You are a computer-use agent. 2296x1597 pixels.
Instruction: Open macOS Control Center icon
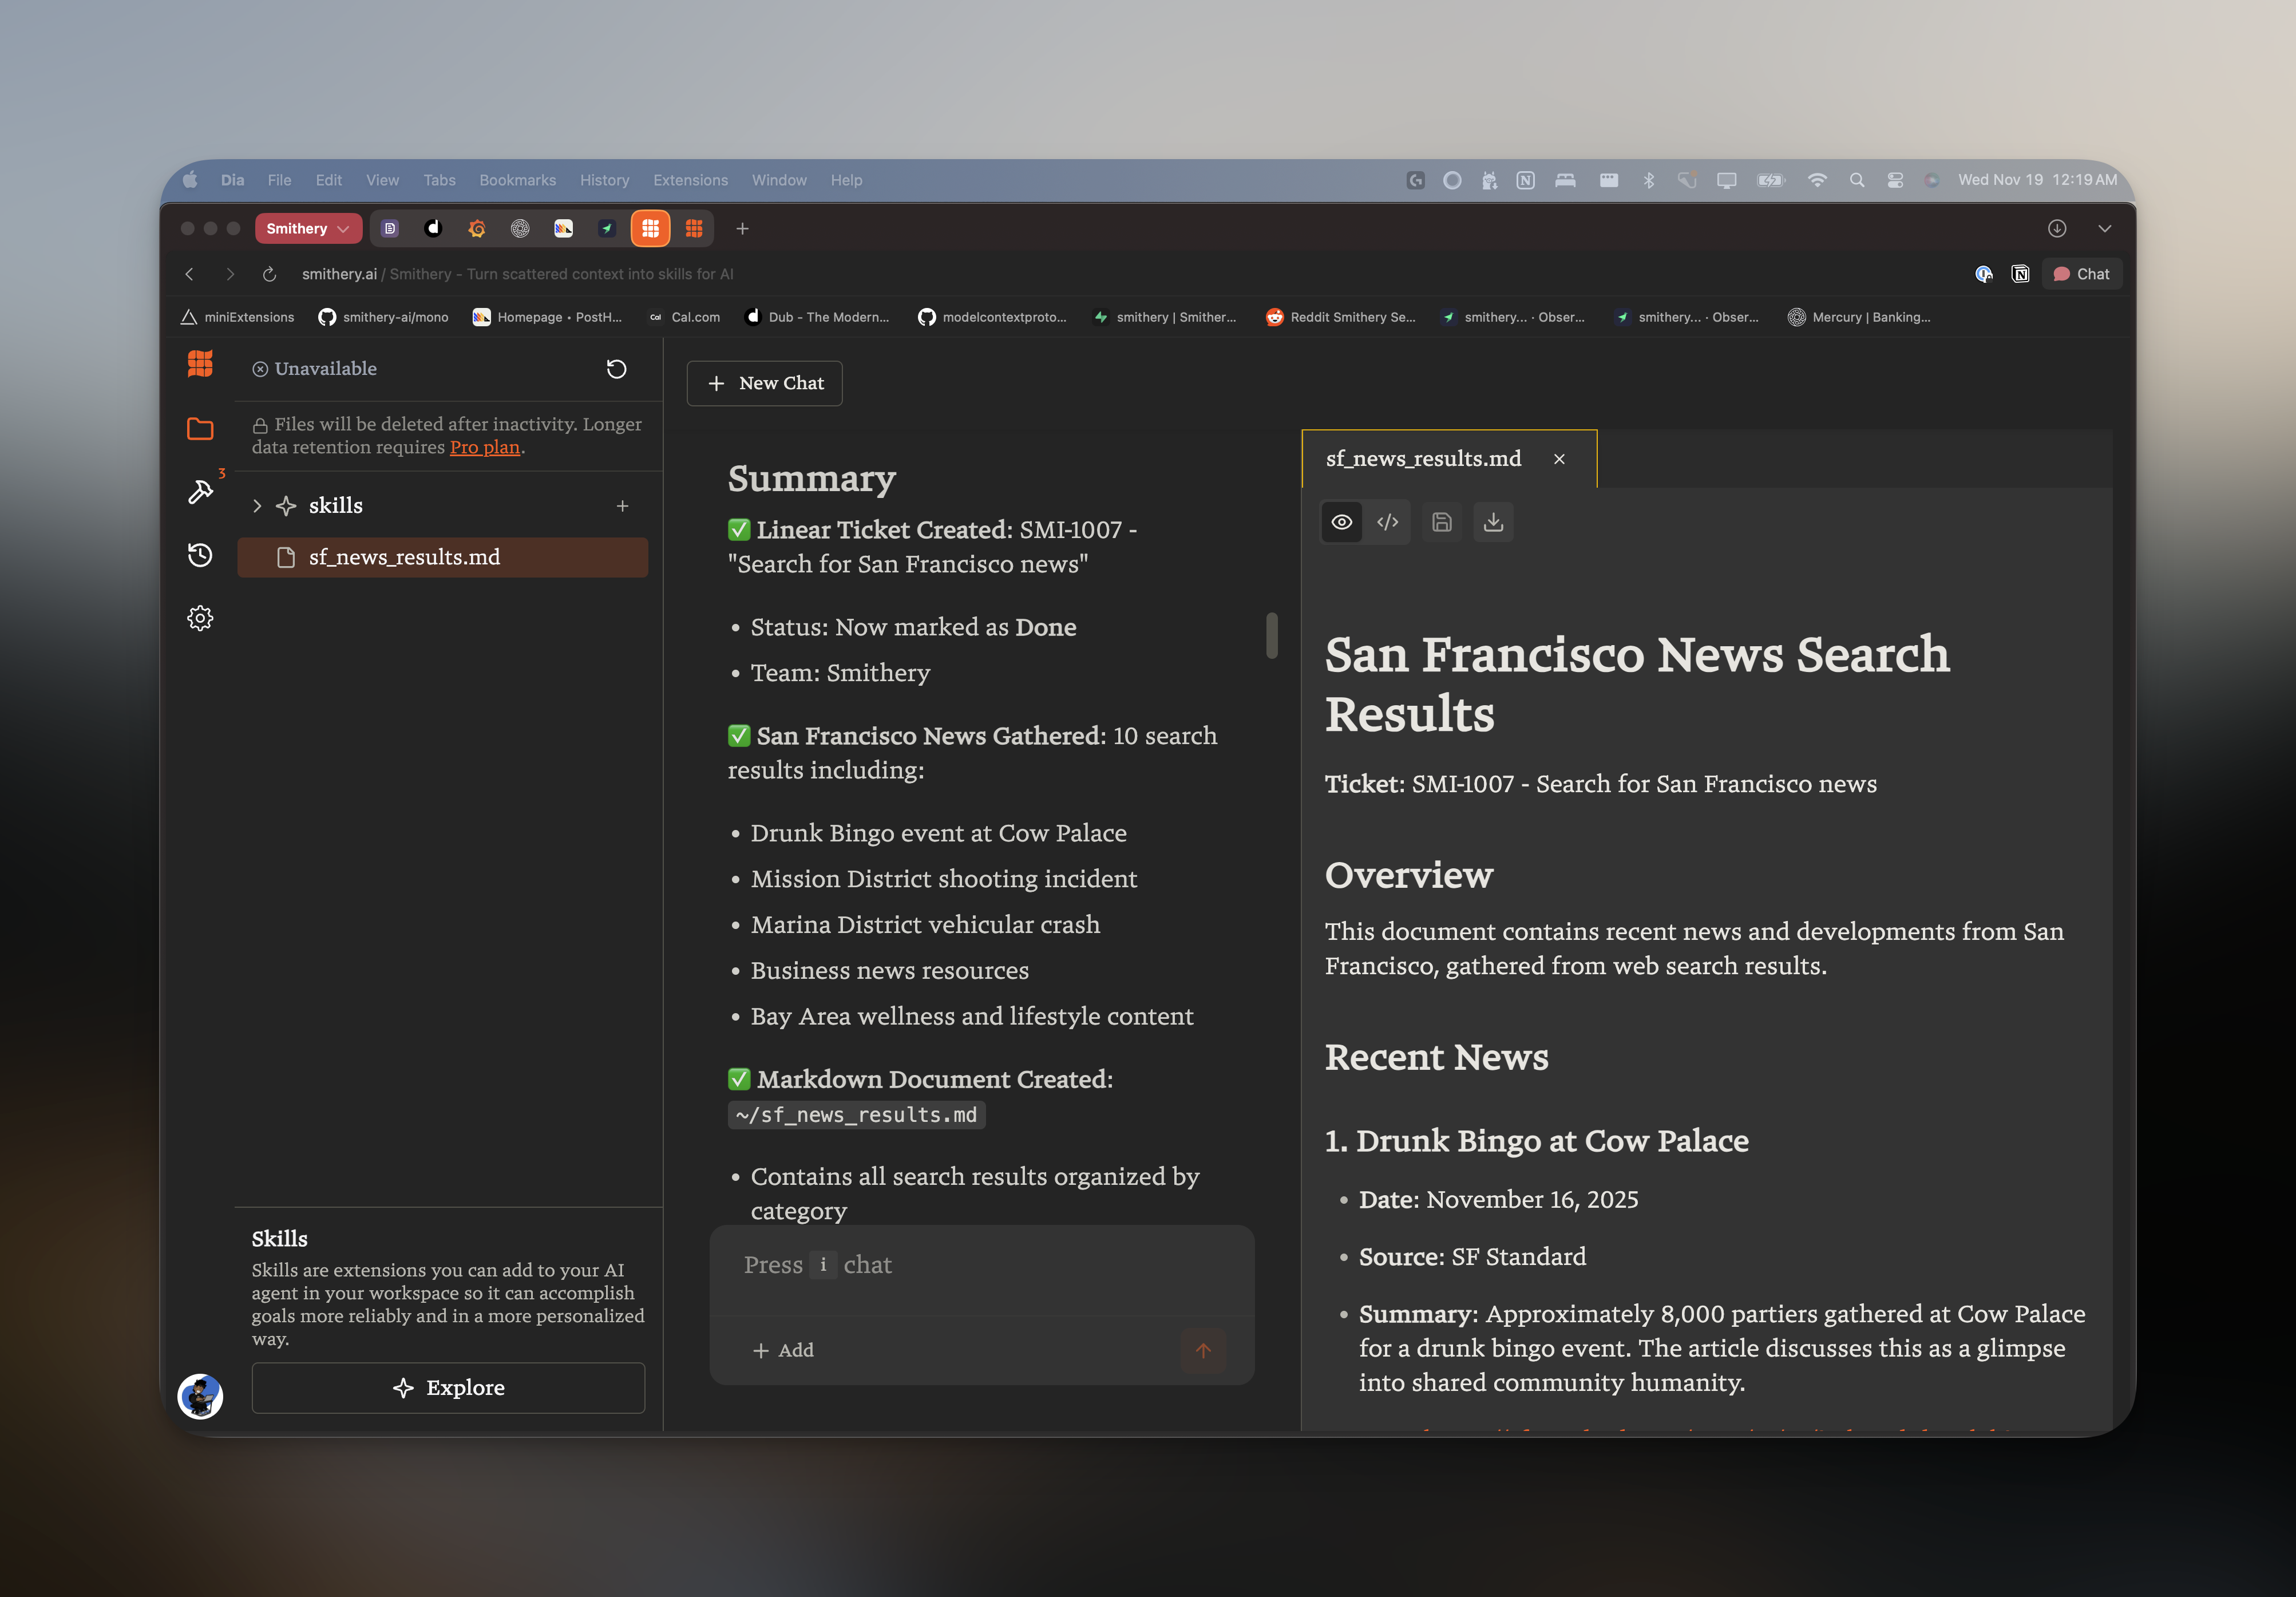[x=1895, y=180]
